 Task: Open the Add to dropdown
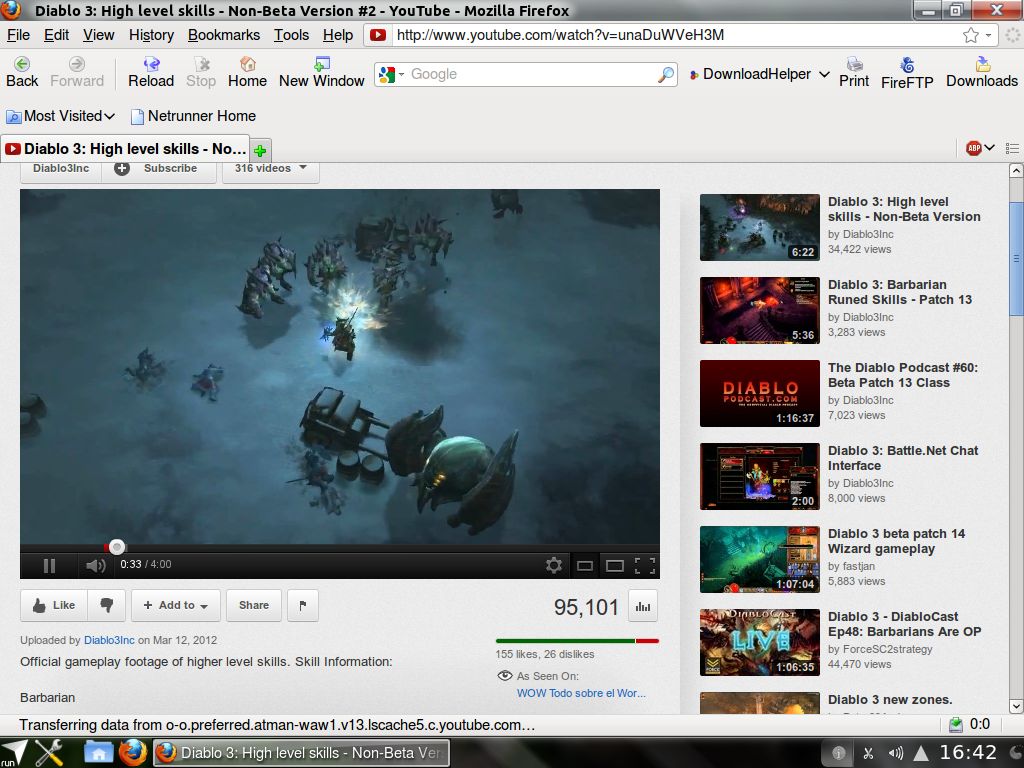176,605
